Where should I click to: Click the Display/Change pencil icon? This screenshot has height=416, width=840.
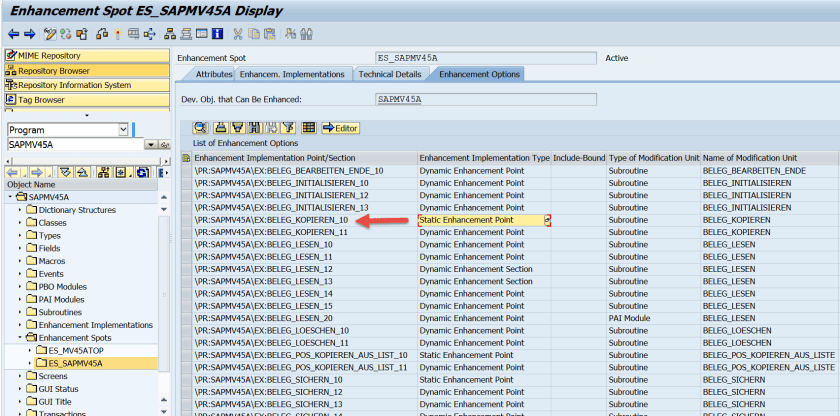point(49,34)
